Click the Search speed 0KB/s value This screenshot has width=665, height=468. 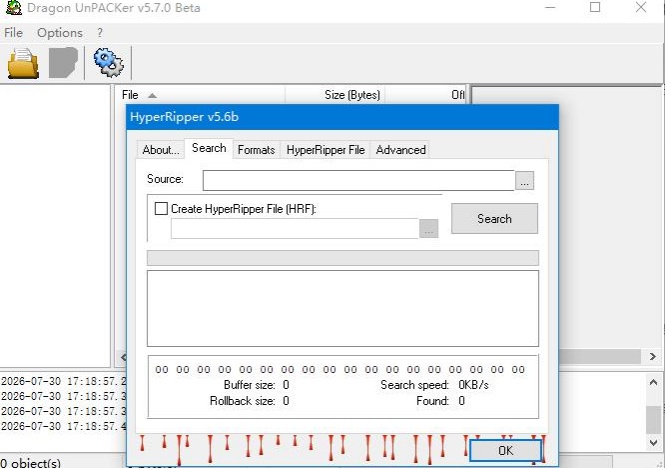[473, 385]
